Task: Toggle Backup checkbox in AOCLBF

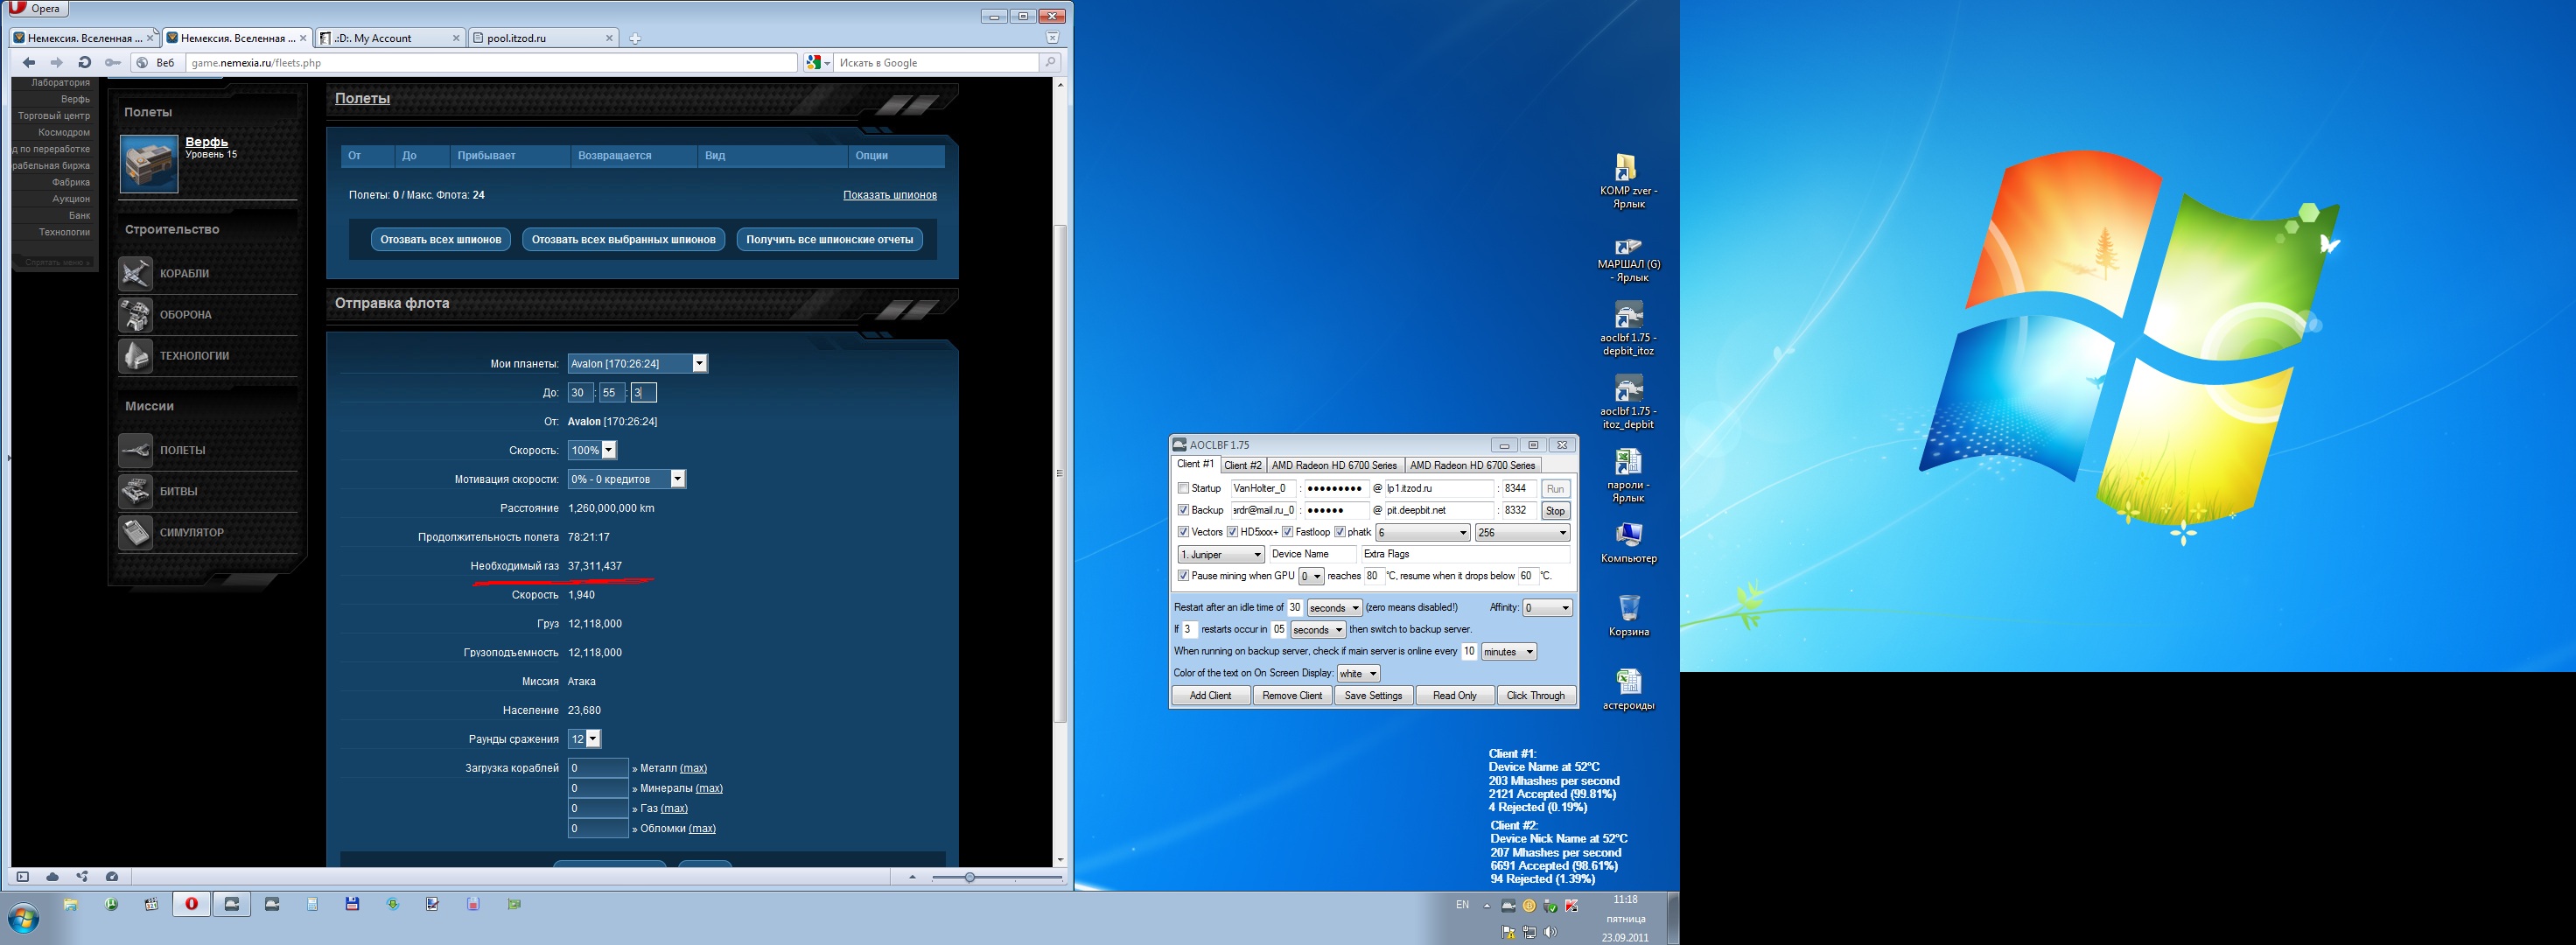Action: (1183, 510)
